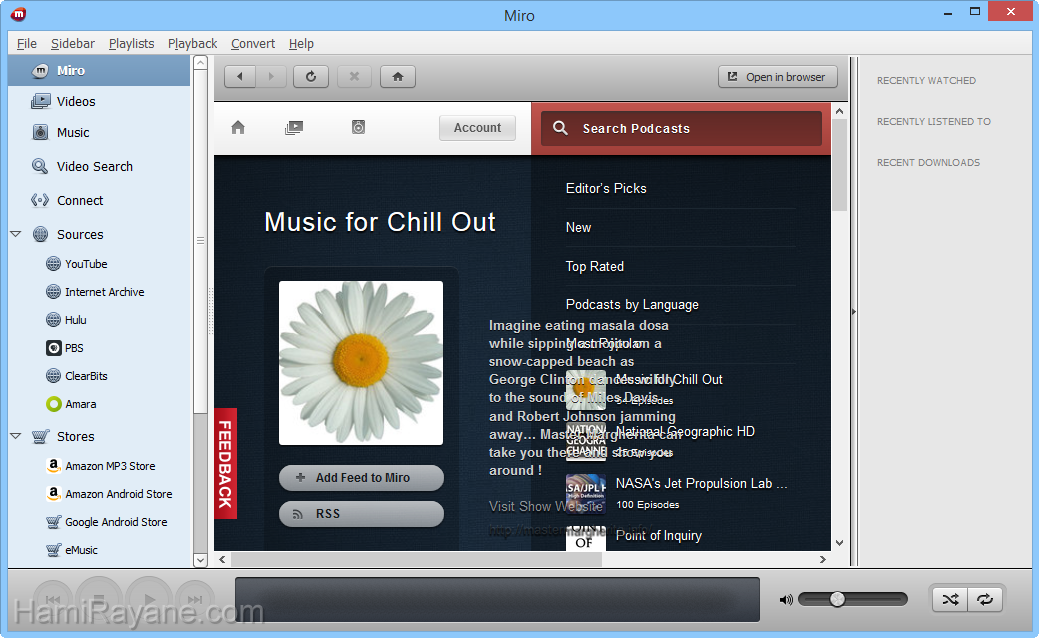Click the "RECENT DOWNLOADS" heading

pyautogui.click(x=928, y=163)
